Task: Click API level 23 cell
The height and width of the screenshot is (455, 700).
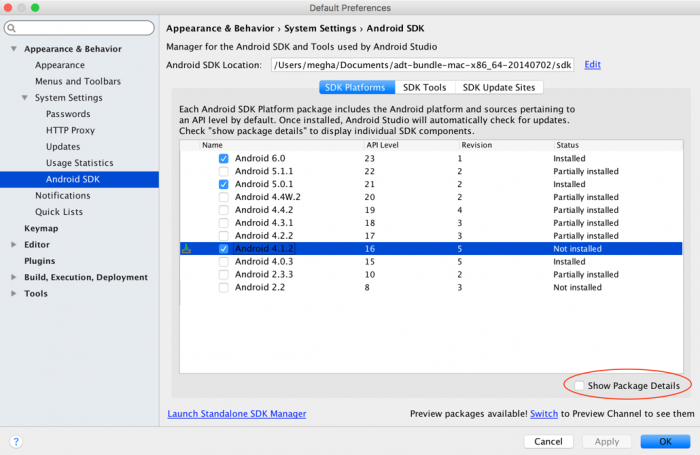Action: coord(369,159)
